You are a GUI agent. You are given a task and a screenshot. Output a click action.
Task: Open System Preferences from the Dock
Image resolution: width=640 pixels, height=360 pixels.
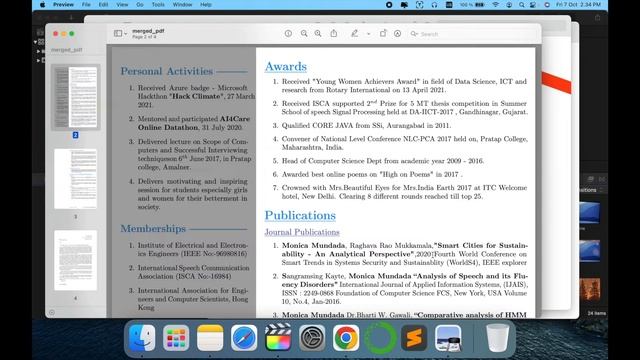[312, 338]
